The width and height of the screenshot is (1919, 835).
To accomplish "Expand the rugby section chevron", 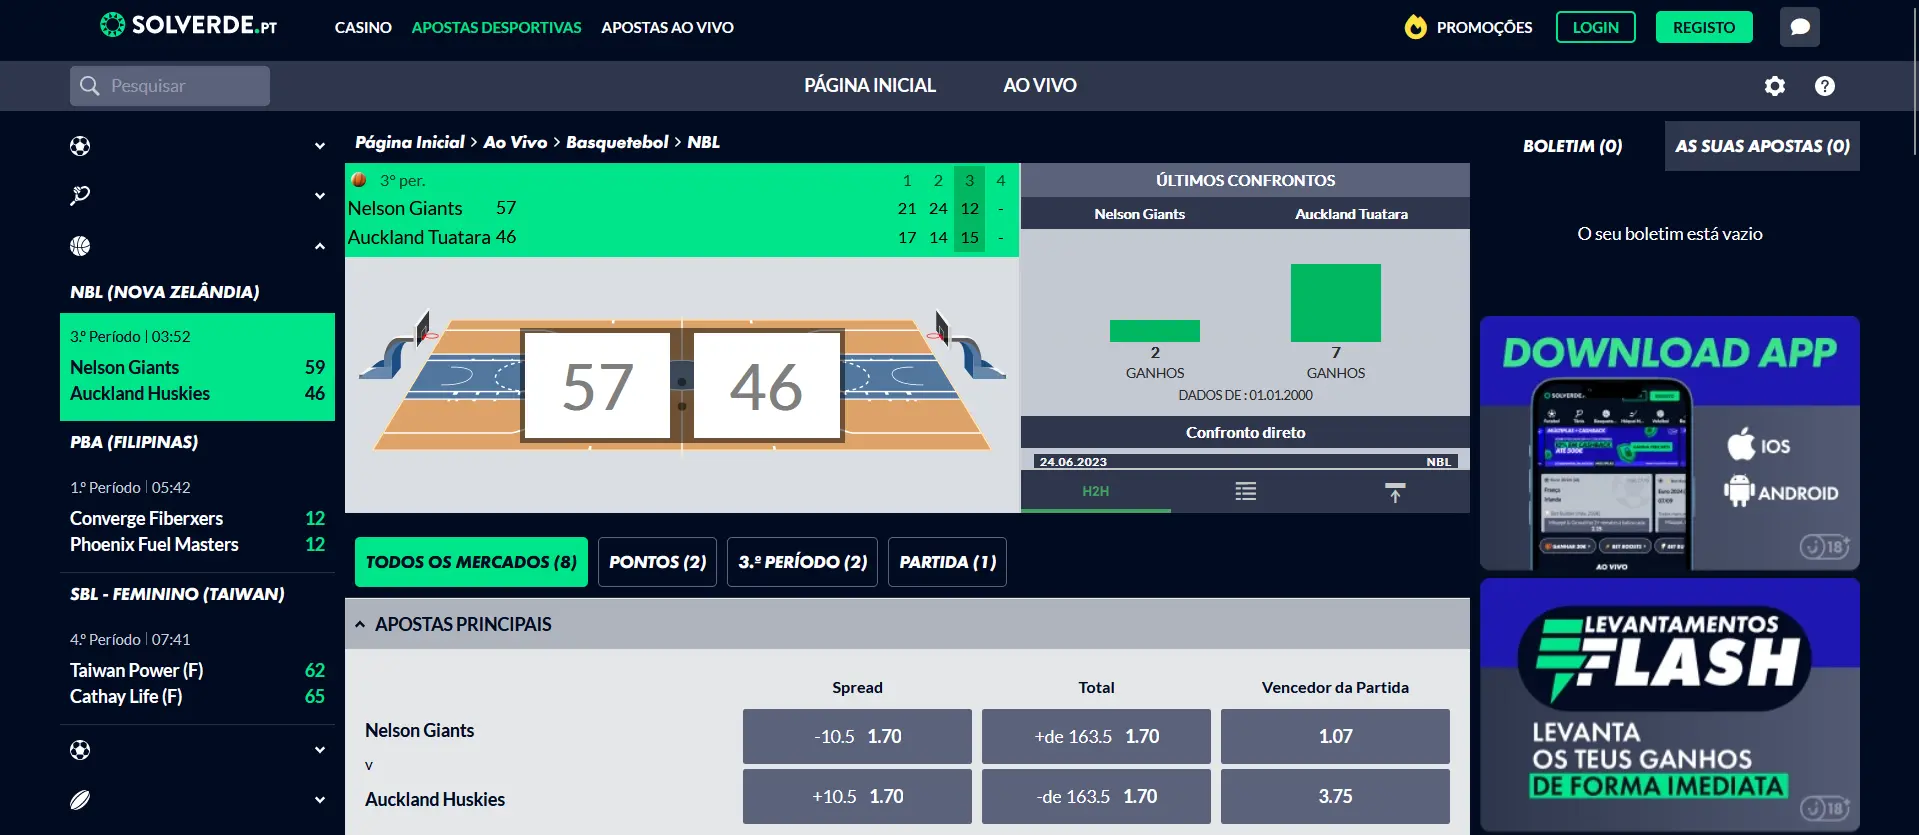I will pyautogui.click(x=320, y=800).
